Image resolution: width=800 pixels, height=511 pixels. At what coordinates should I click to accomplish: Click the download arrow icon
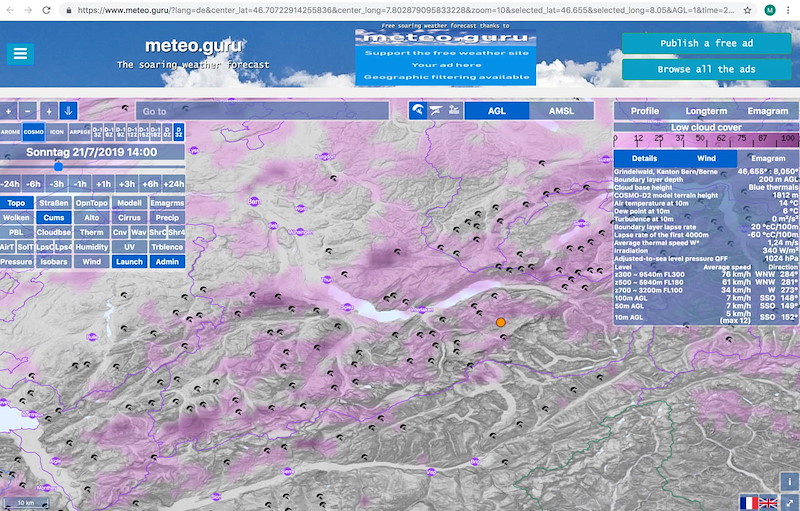coord(68,111)
